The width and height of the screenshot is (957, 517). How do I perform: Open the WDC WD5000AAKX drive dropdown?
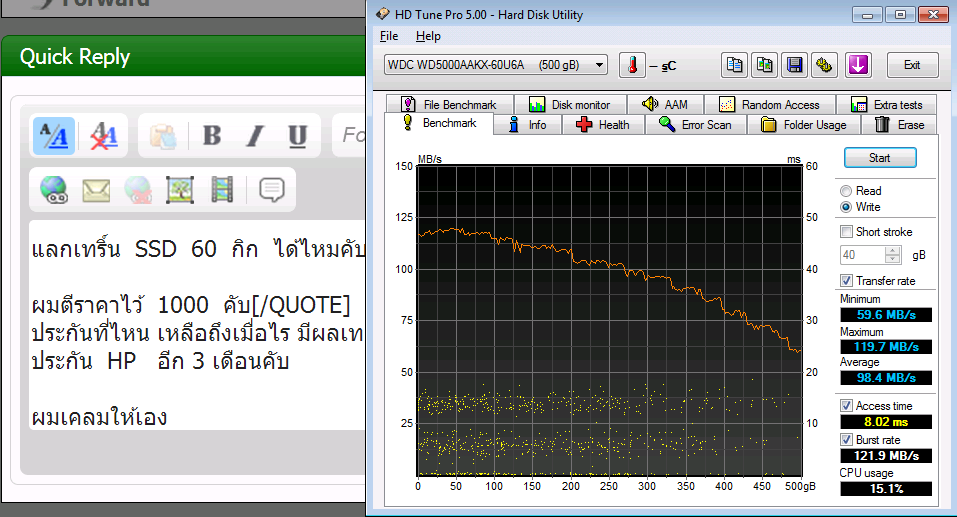click(496, 65)
